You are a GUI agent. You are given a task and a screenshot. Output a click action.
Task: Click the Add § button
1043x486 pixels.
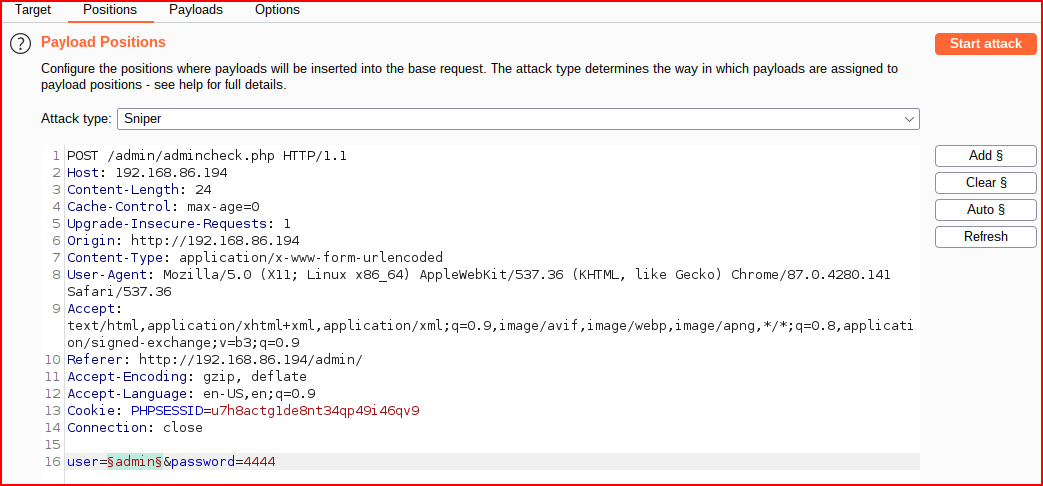pos(985,156)
